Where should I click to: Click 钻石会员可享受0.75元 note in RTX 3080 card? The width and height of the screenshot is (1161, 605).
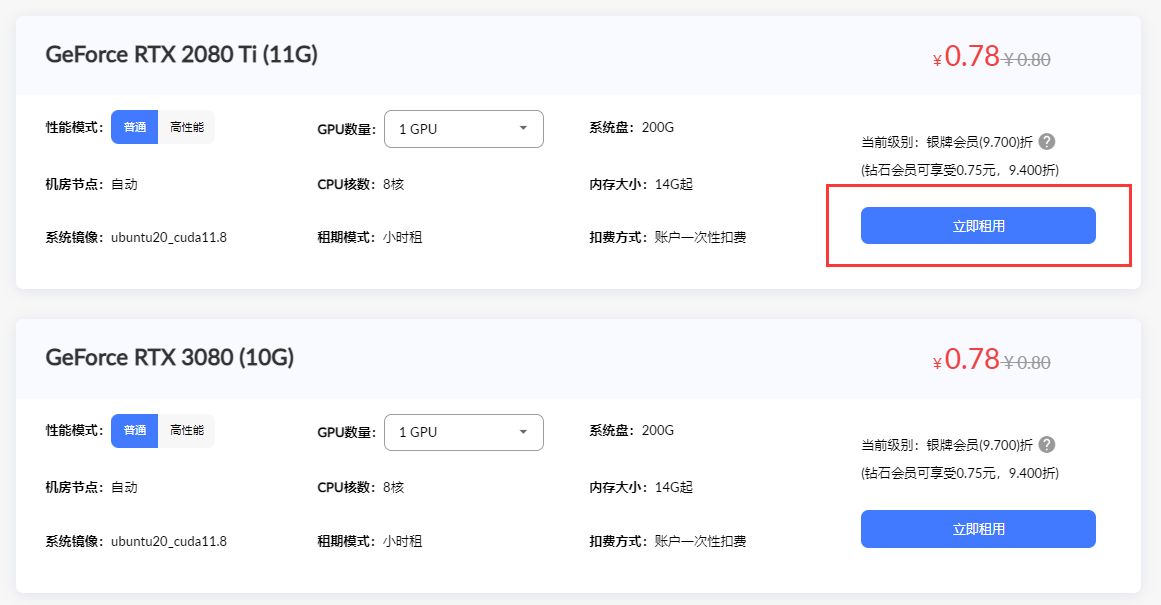(x=960, y=473)
